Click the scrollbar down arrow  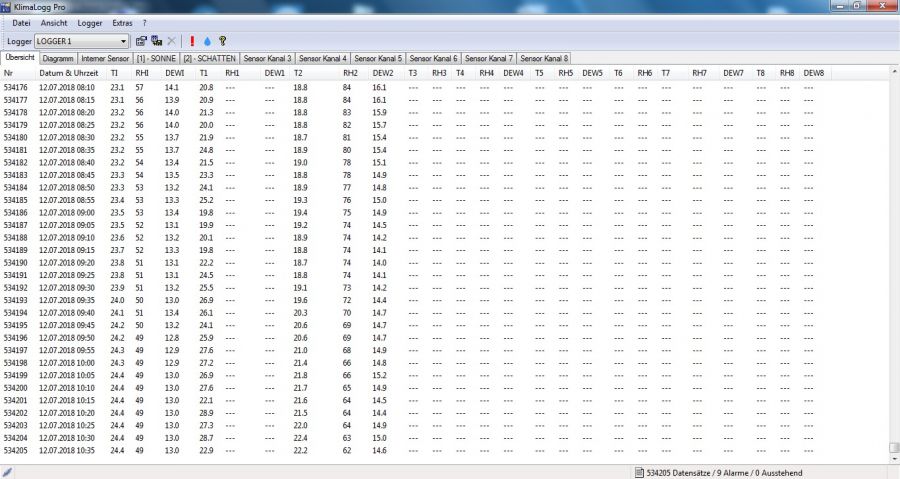pos(894,457)
